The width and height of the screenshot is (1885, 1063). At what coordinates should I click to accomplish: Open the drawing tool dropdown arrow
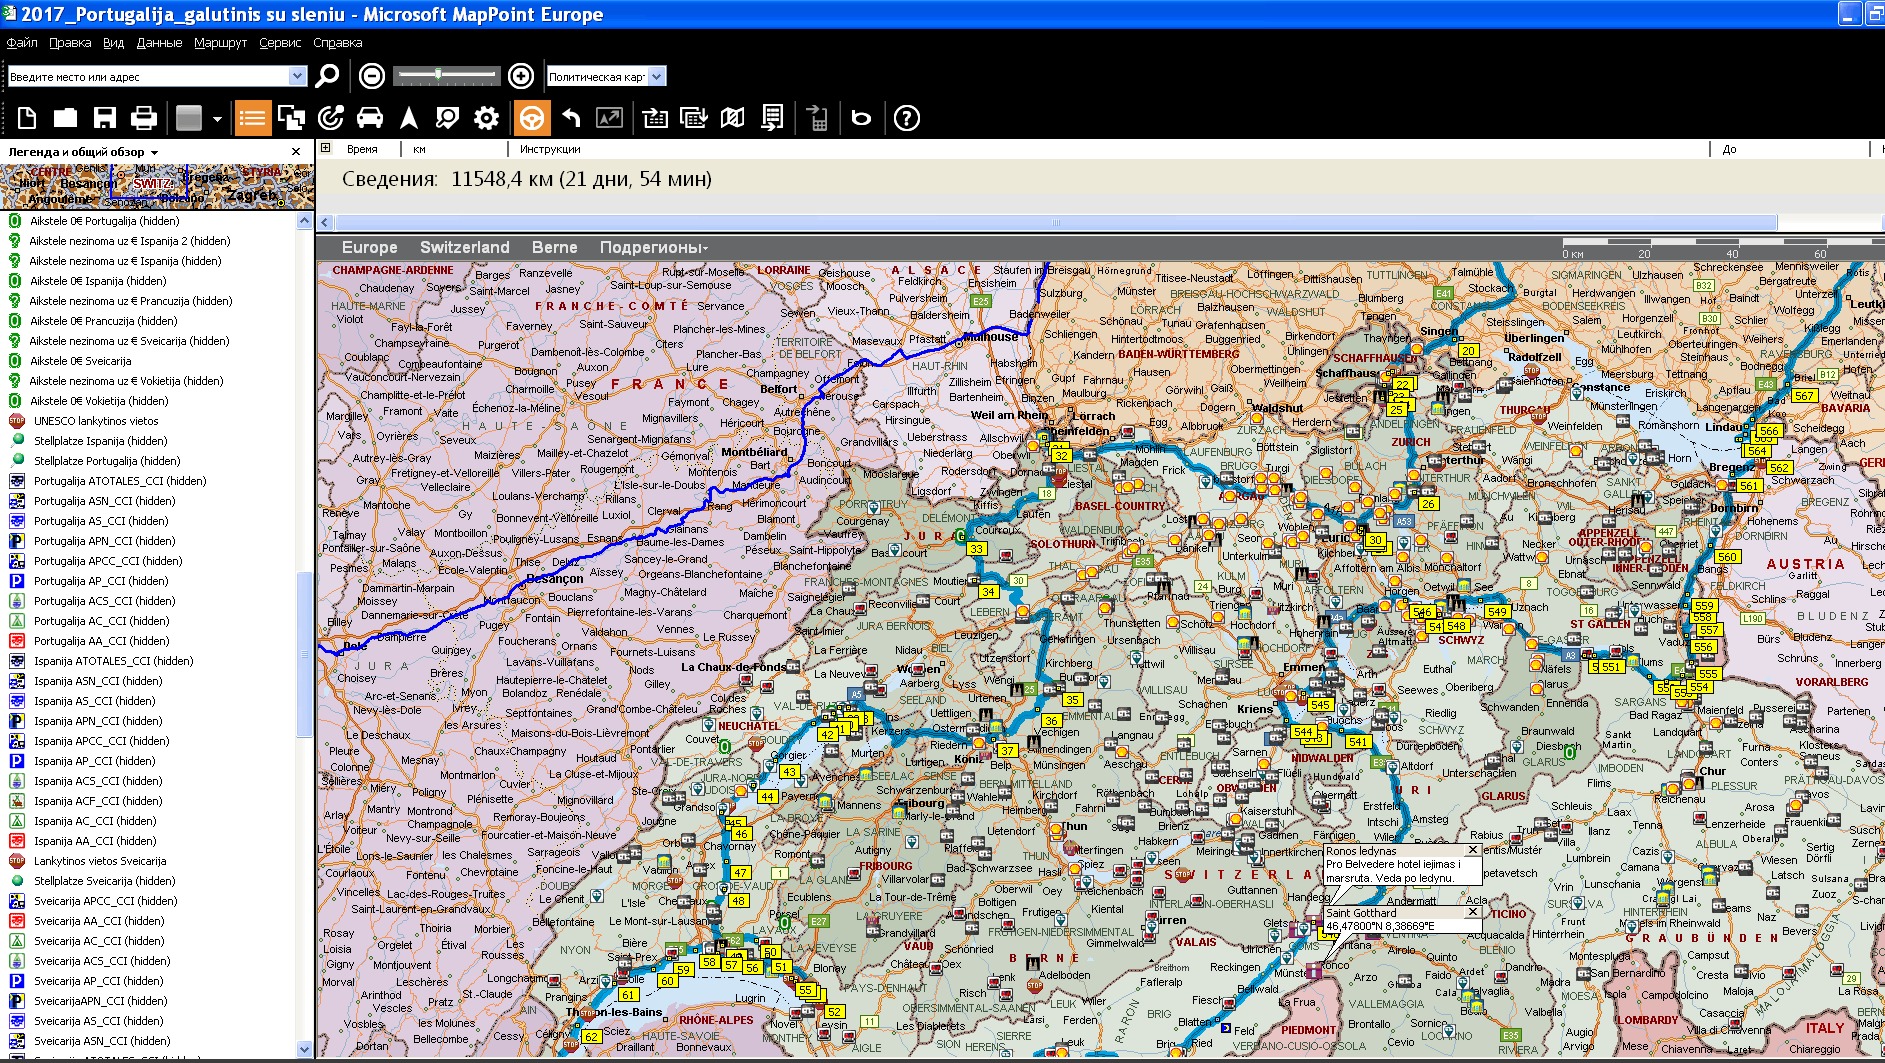217,119
